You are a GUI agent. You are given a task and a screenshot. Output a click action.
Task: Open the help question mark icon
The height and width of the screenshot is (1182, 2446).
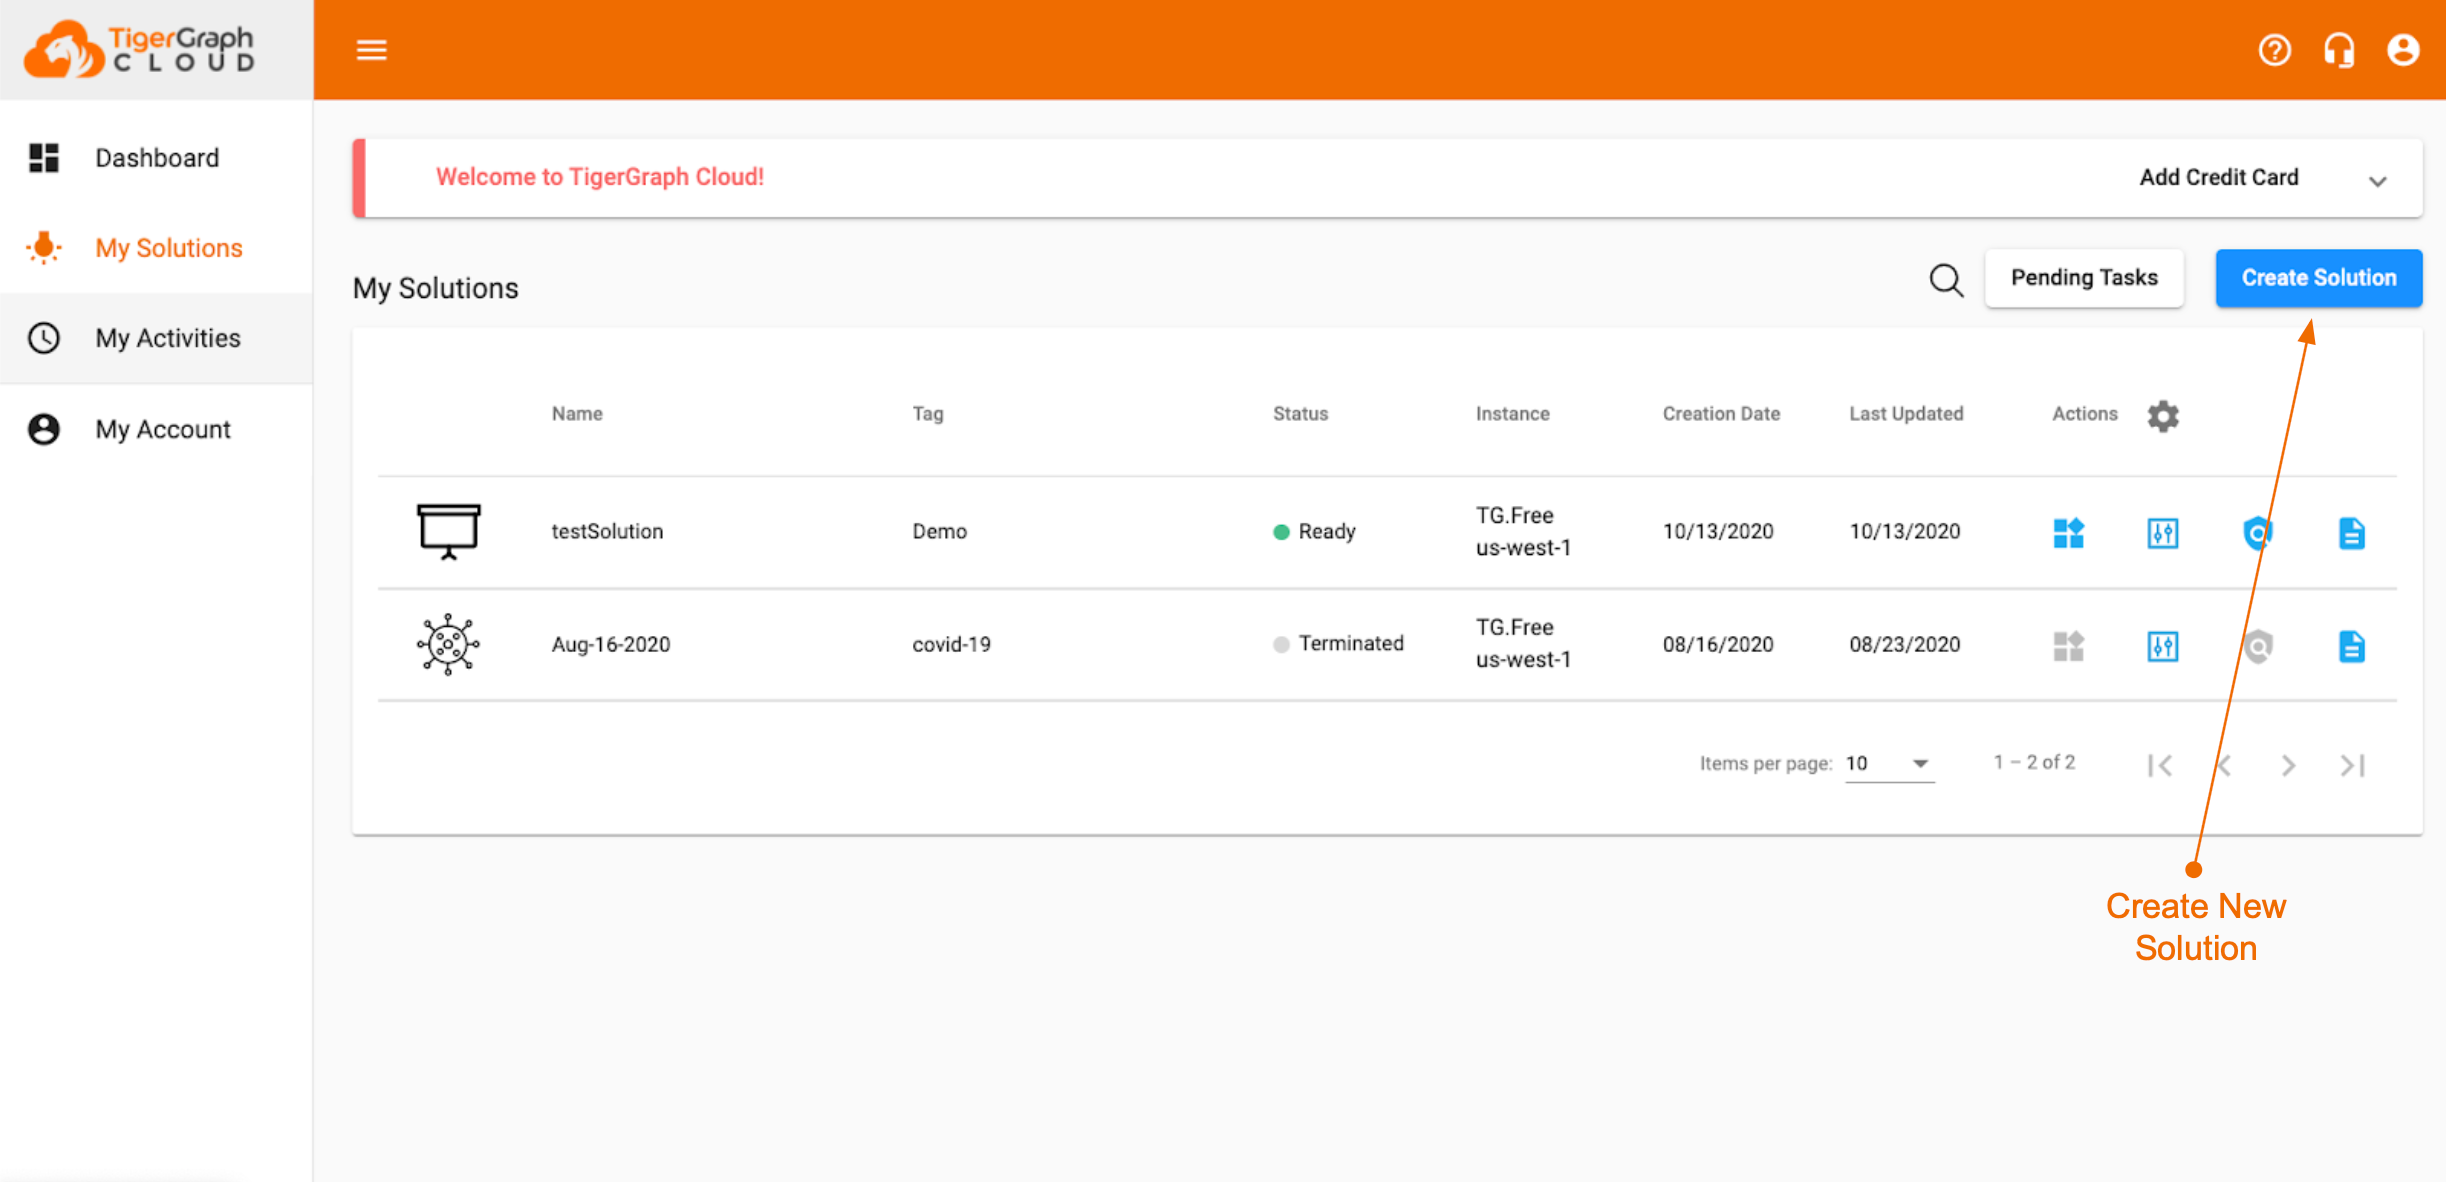point(2274,50)
